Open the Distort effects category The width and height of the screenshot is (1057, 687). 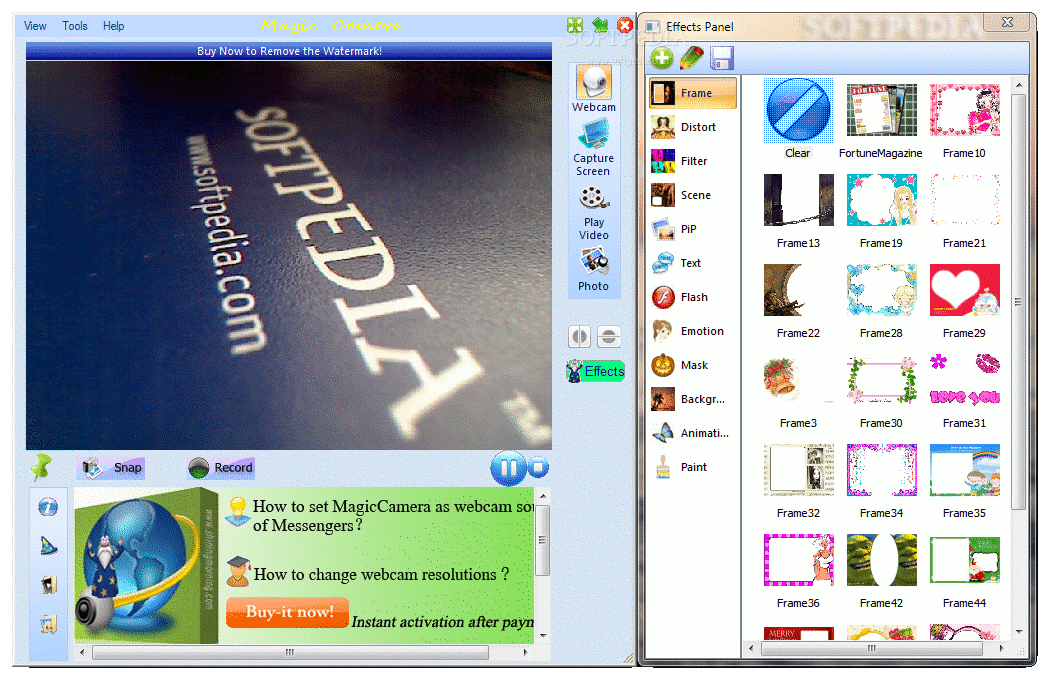pyautogui.click(x=693, y=127)
